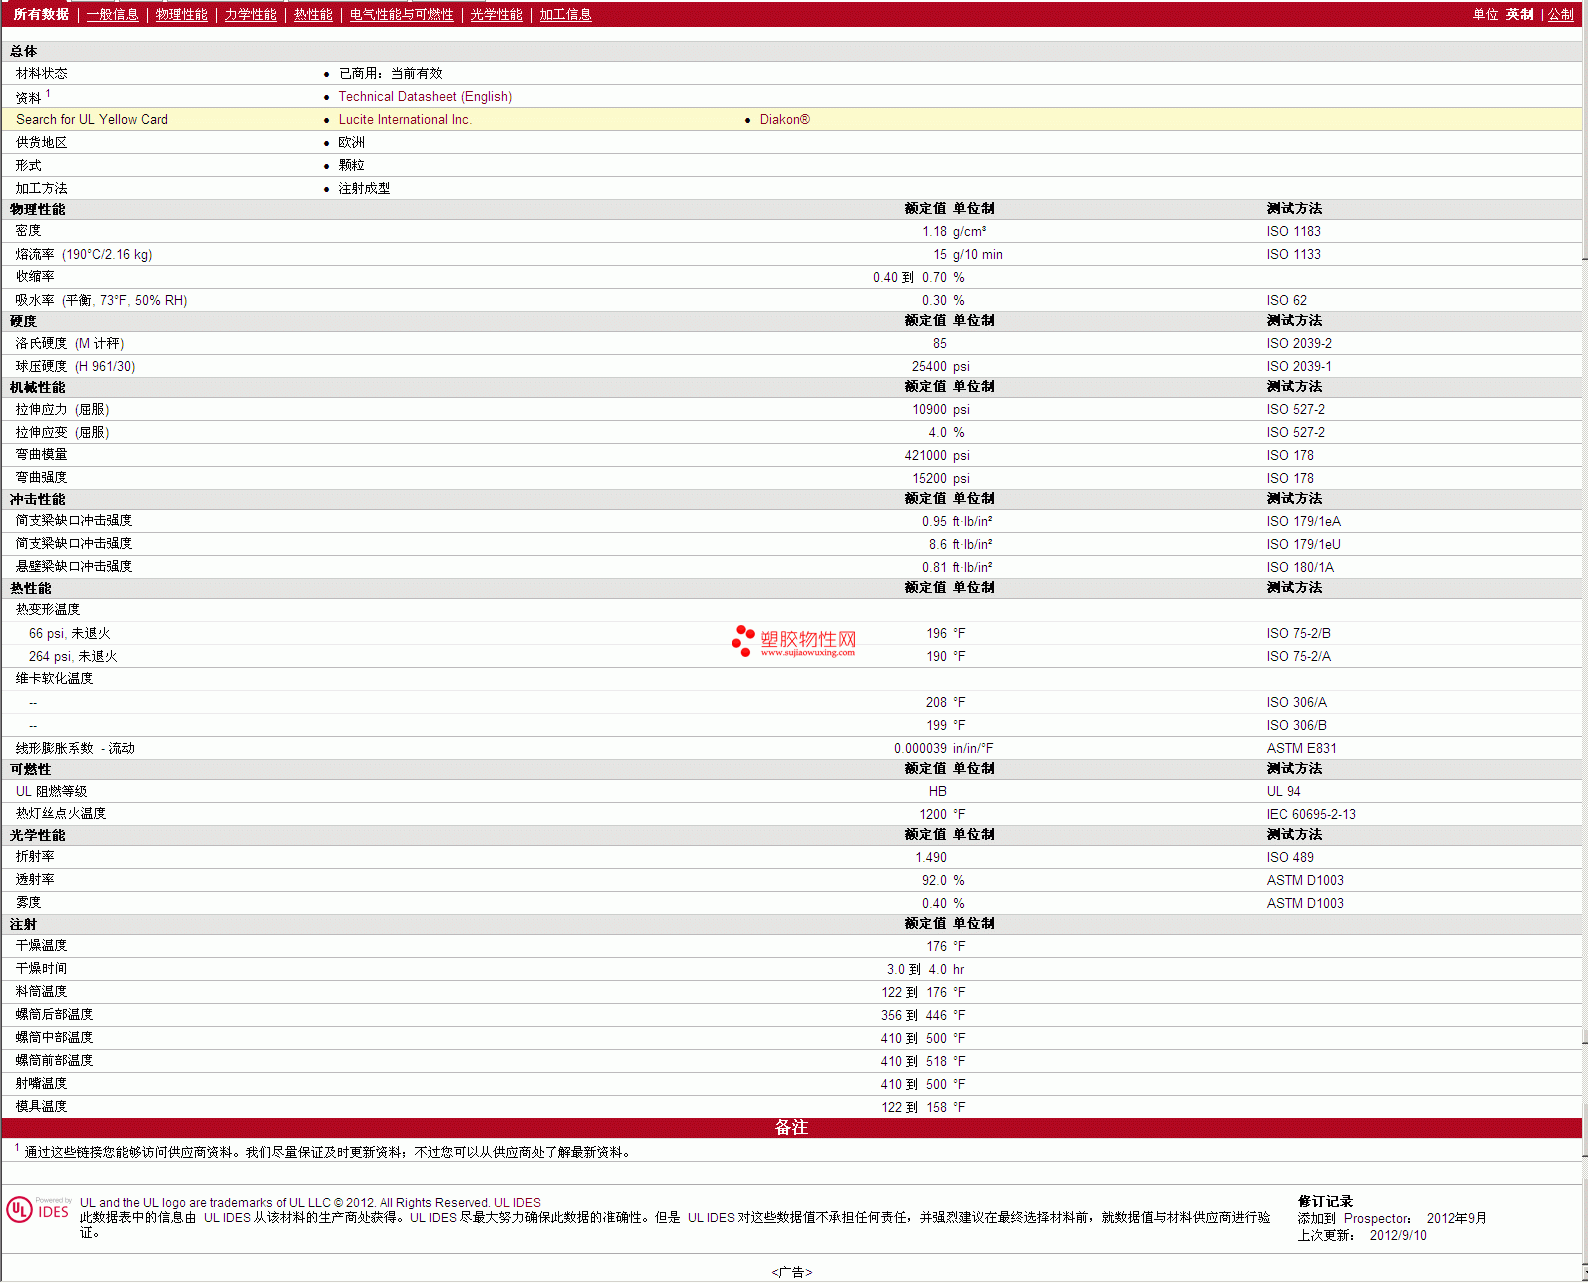Screen dimensions: 1588x1283
Task: Click the UL IDES logo in footer
Action: (38, 1210)
